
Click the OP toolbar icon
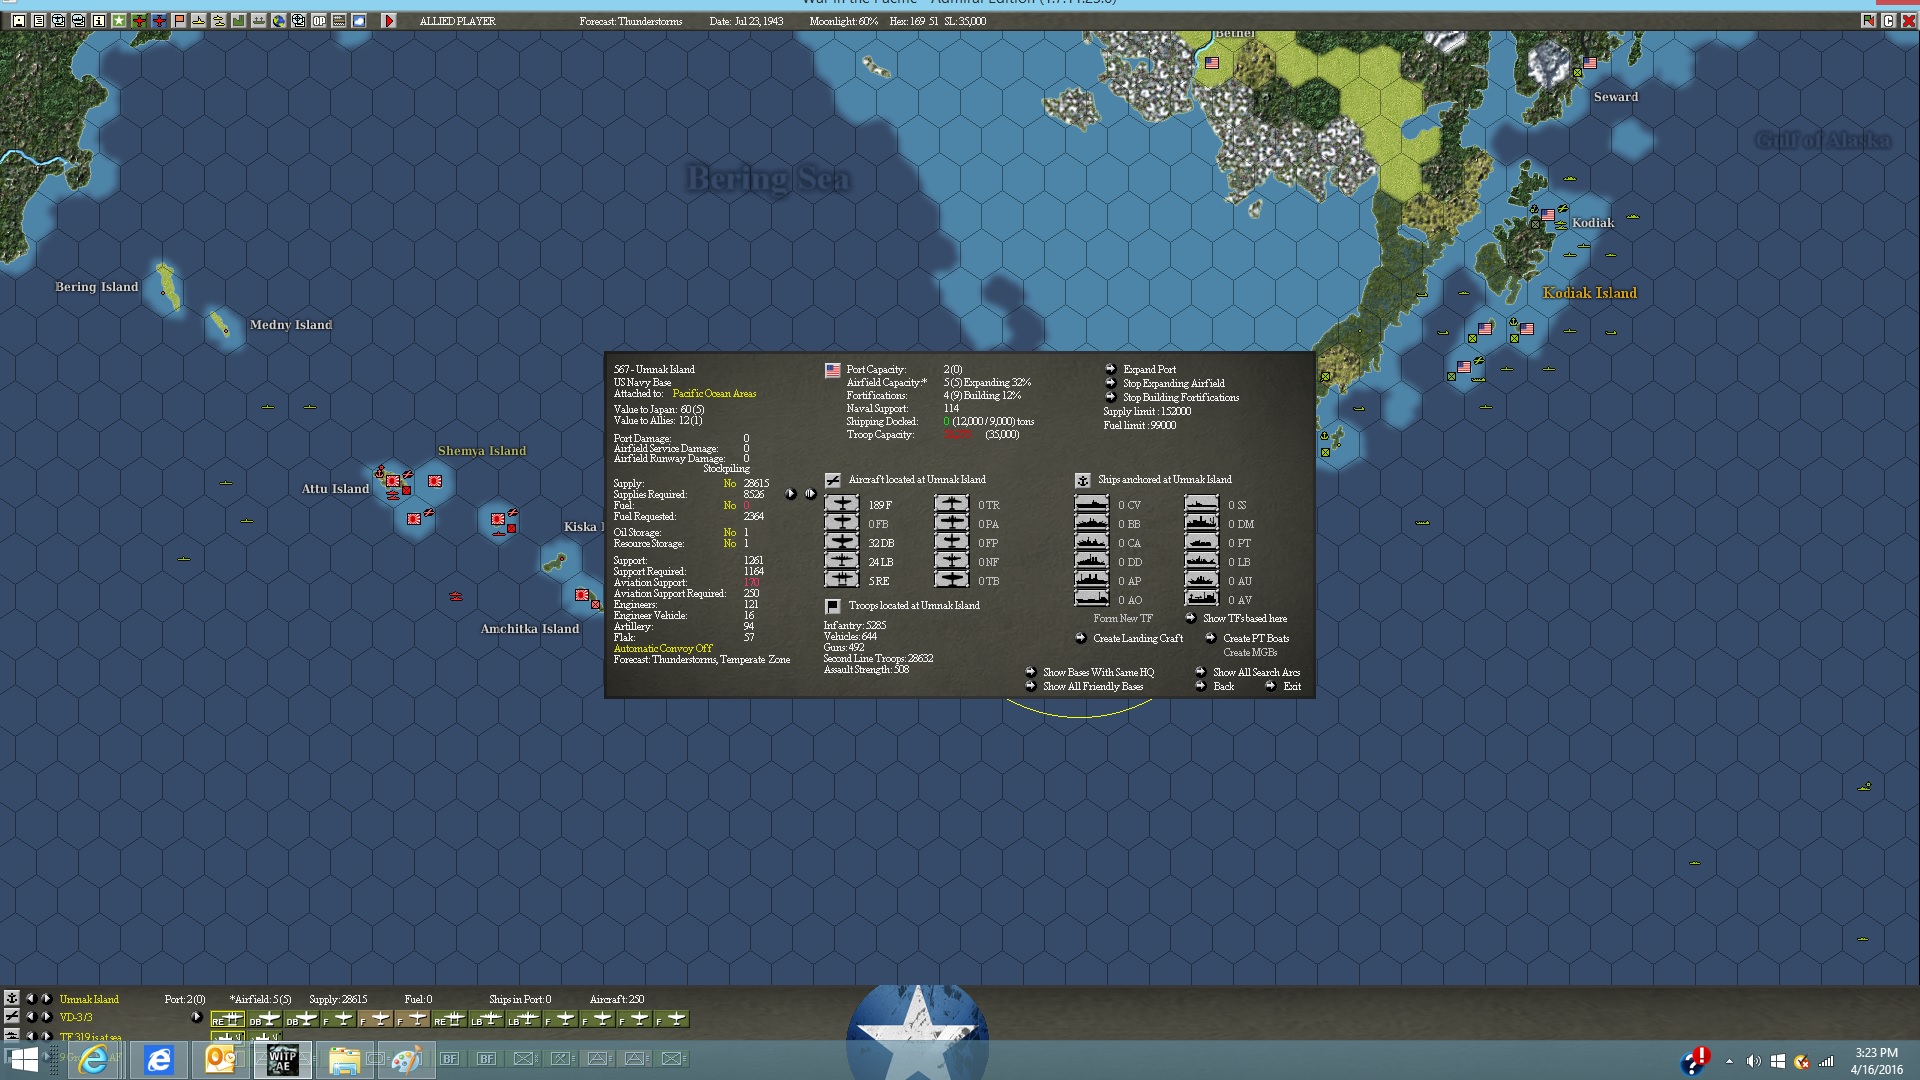coord(319,20)
